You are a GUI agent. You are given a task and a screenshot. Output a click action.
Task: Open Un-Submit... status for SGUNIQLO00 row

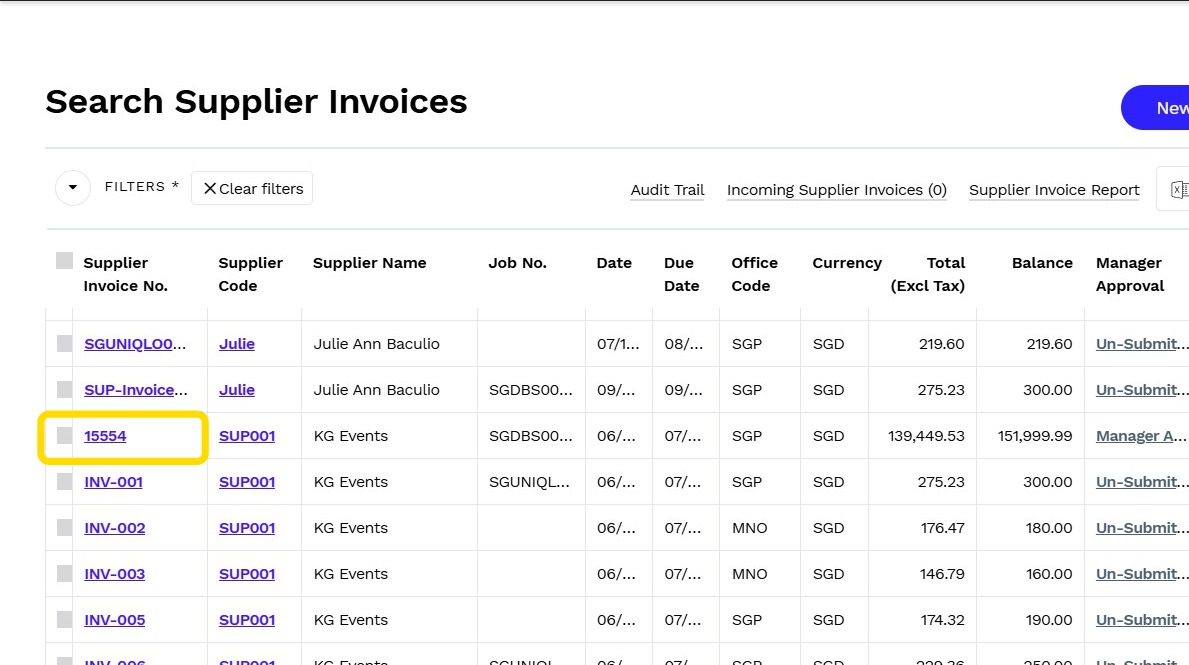(1142, 343)
